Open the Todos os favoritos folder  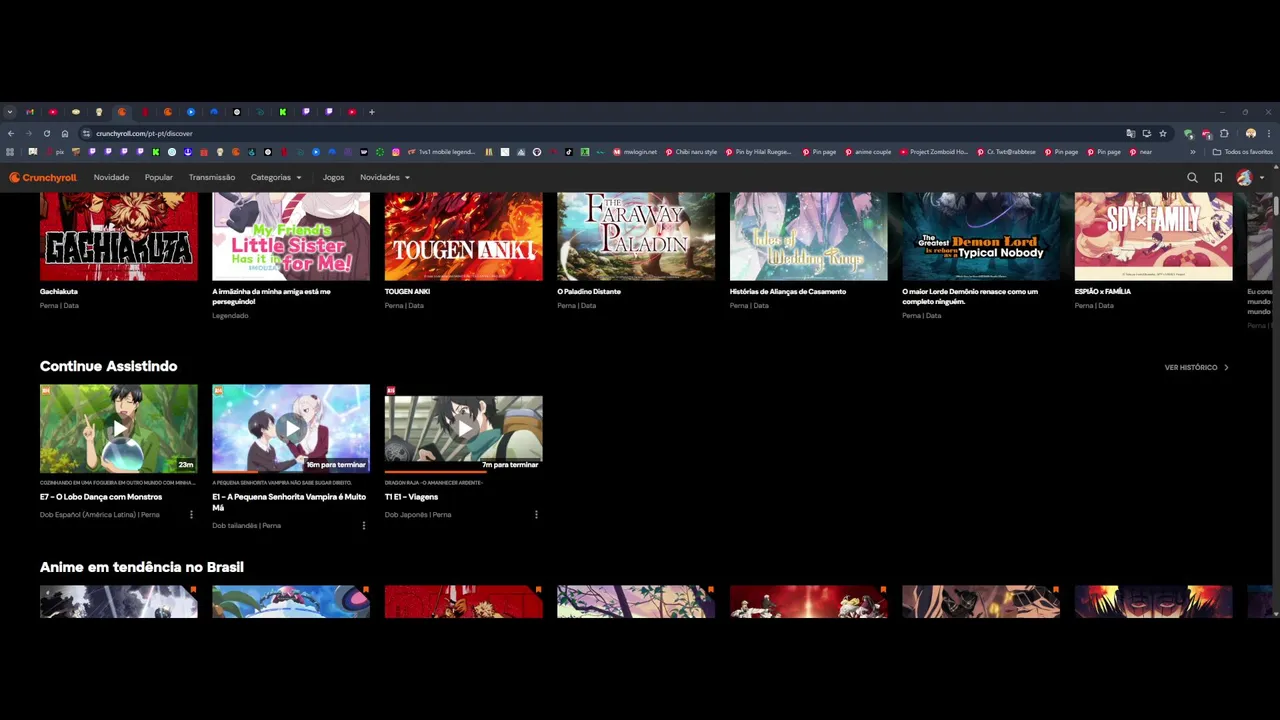coord(1243,152)
